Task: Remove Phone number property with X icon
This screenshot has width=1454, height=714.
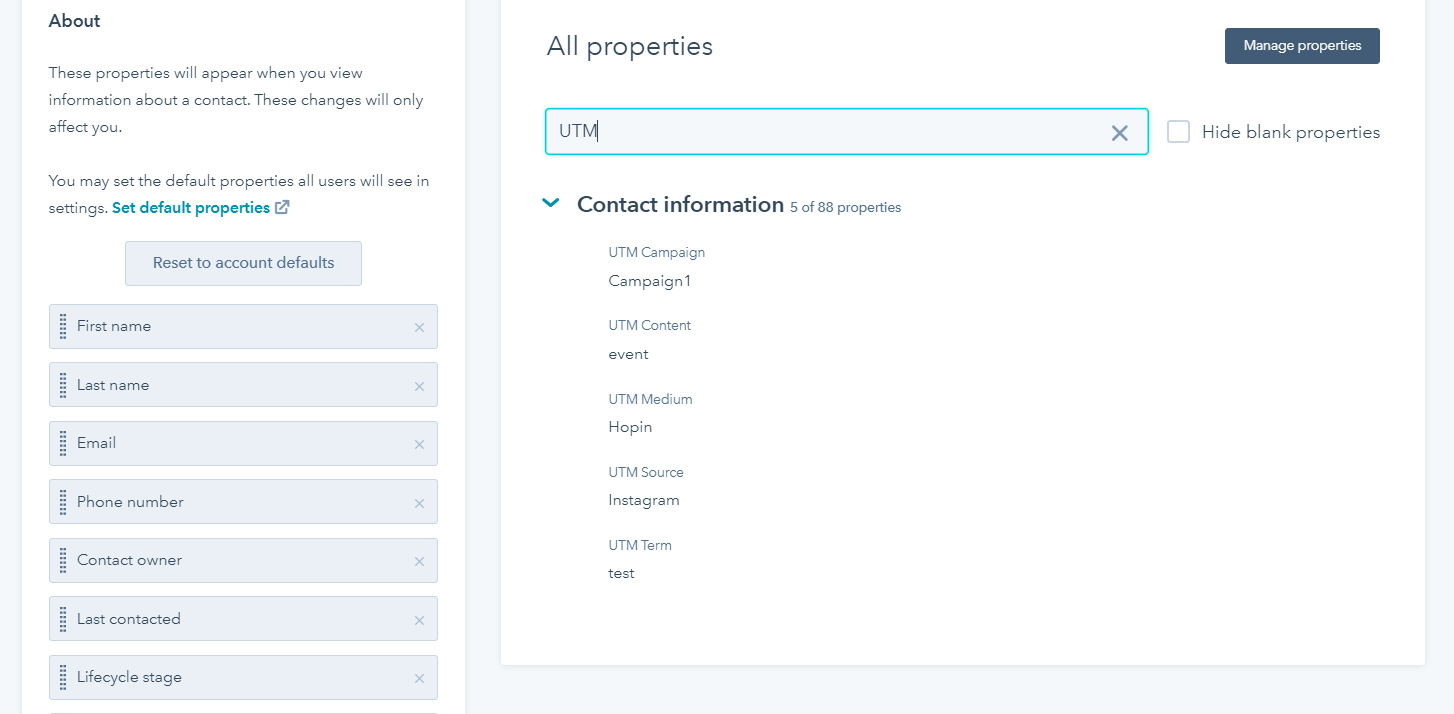Action: (x=419, y=503)
